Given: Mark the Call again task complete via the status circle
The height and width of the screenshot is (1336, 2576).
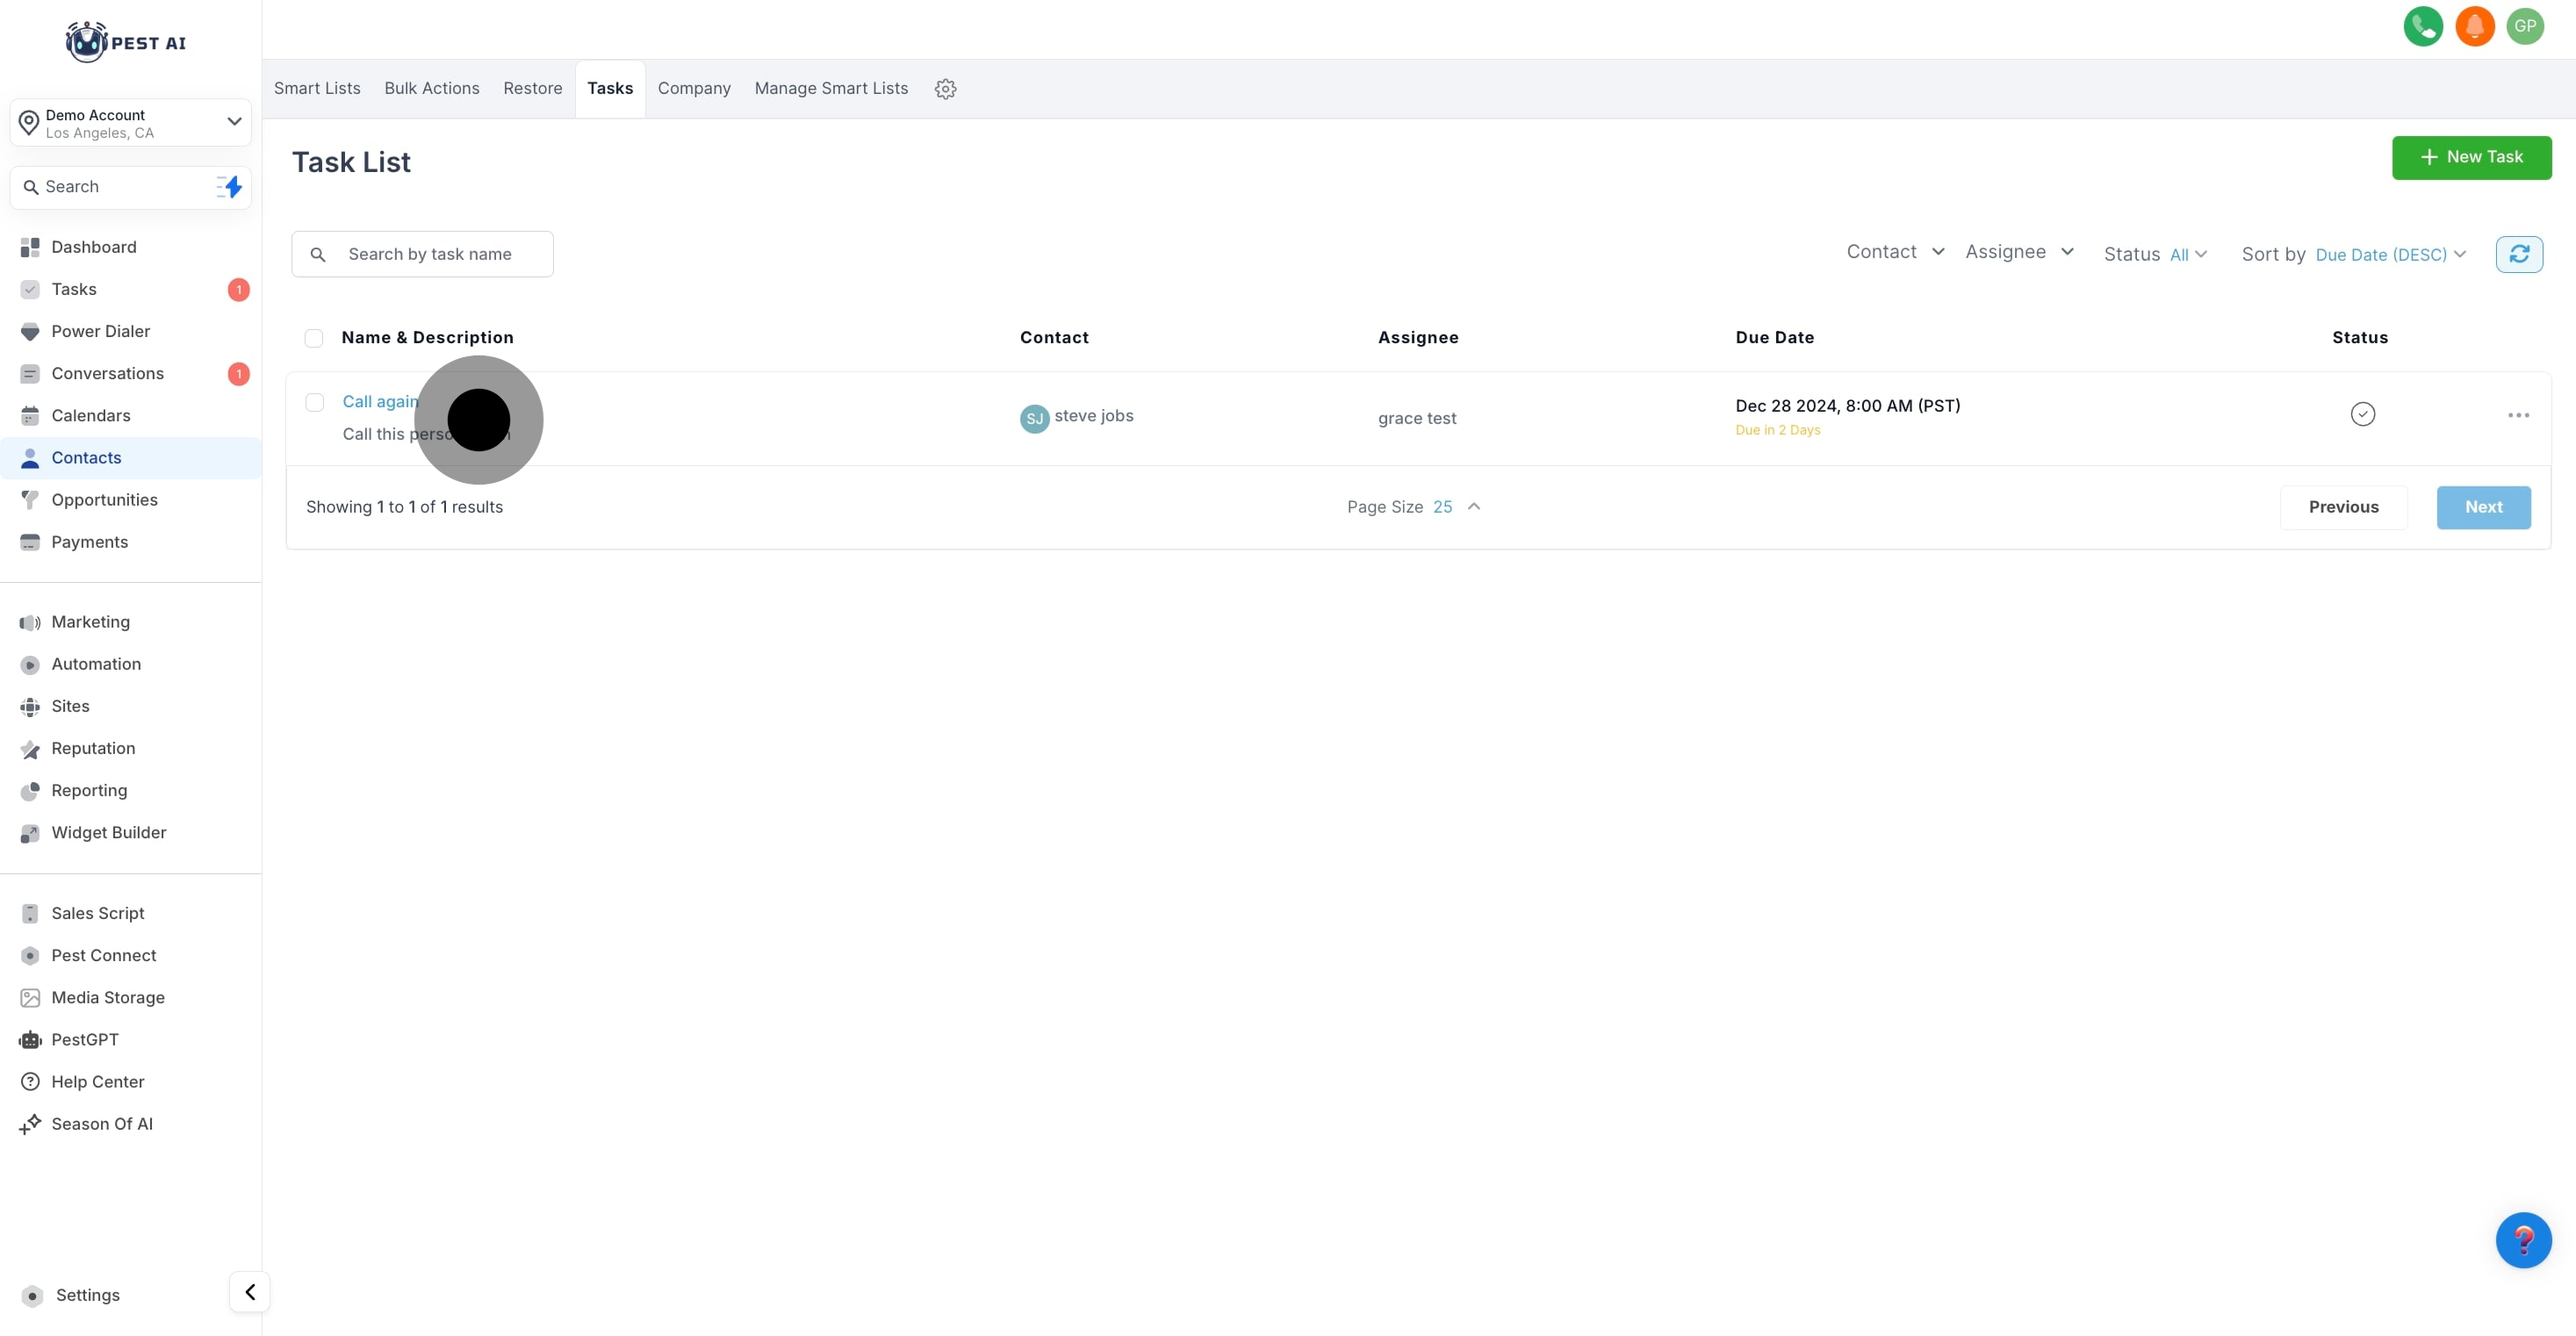Looking at the screenshot, I should pyautogui.click(x=2362, y=414).
